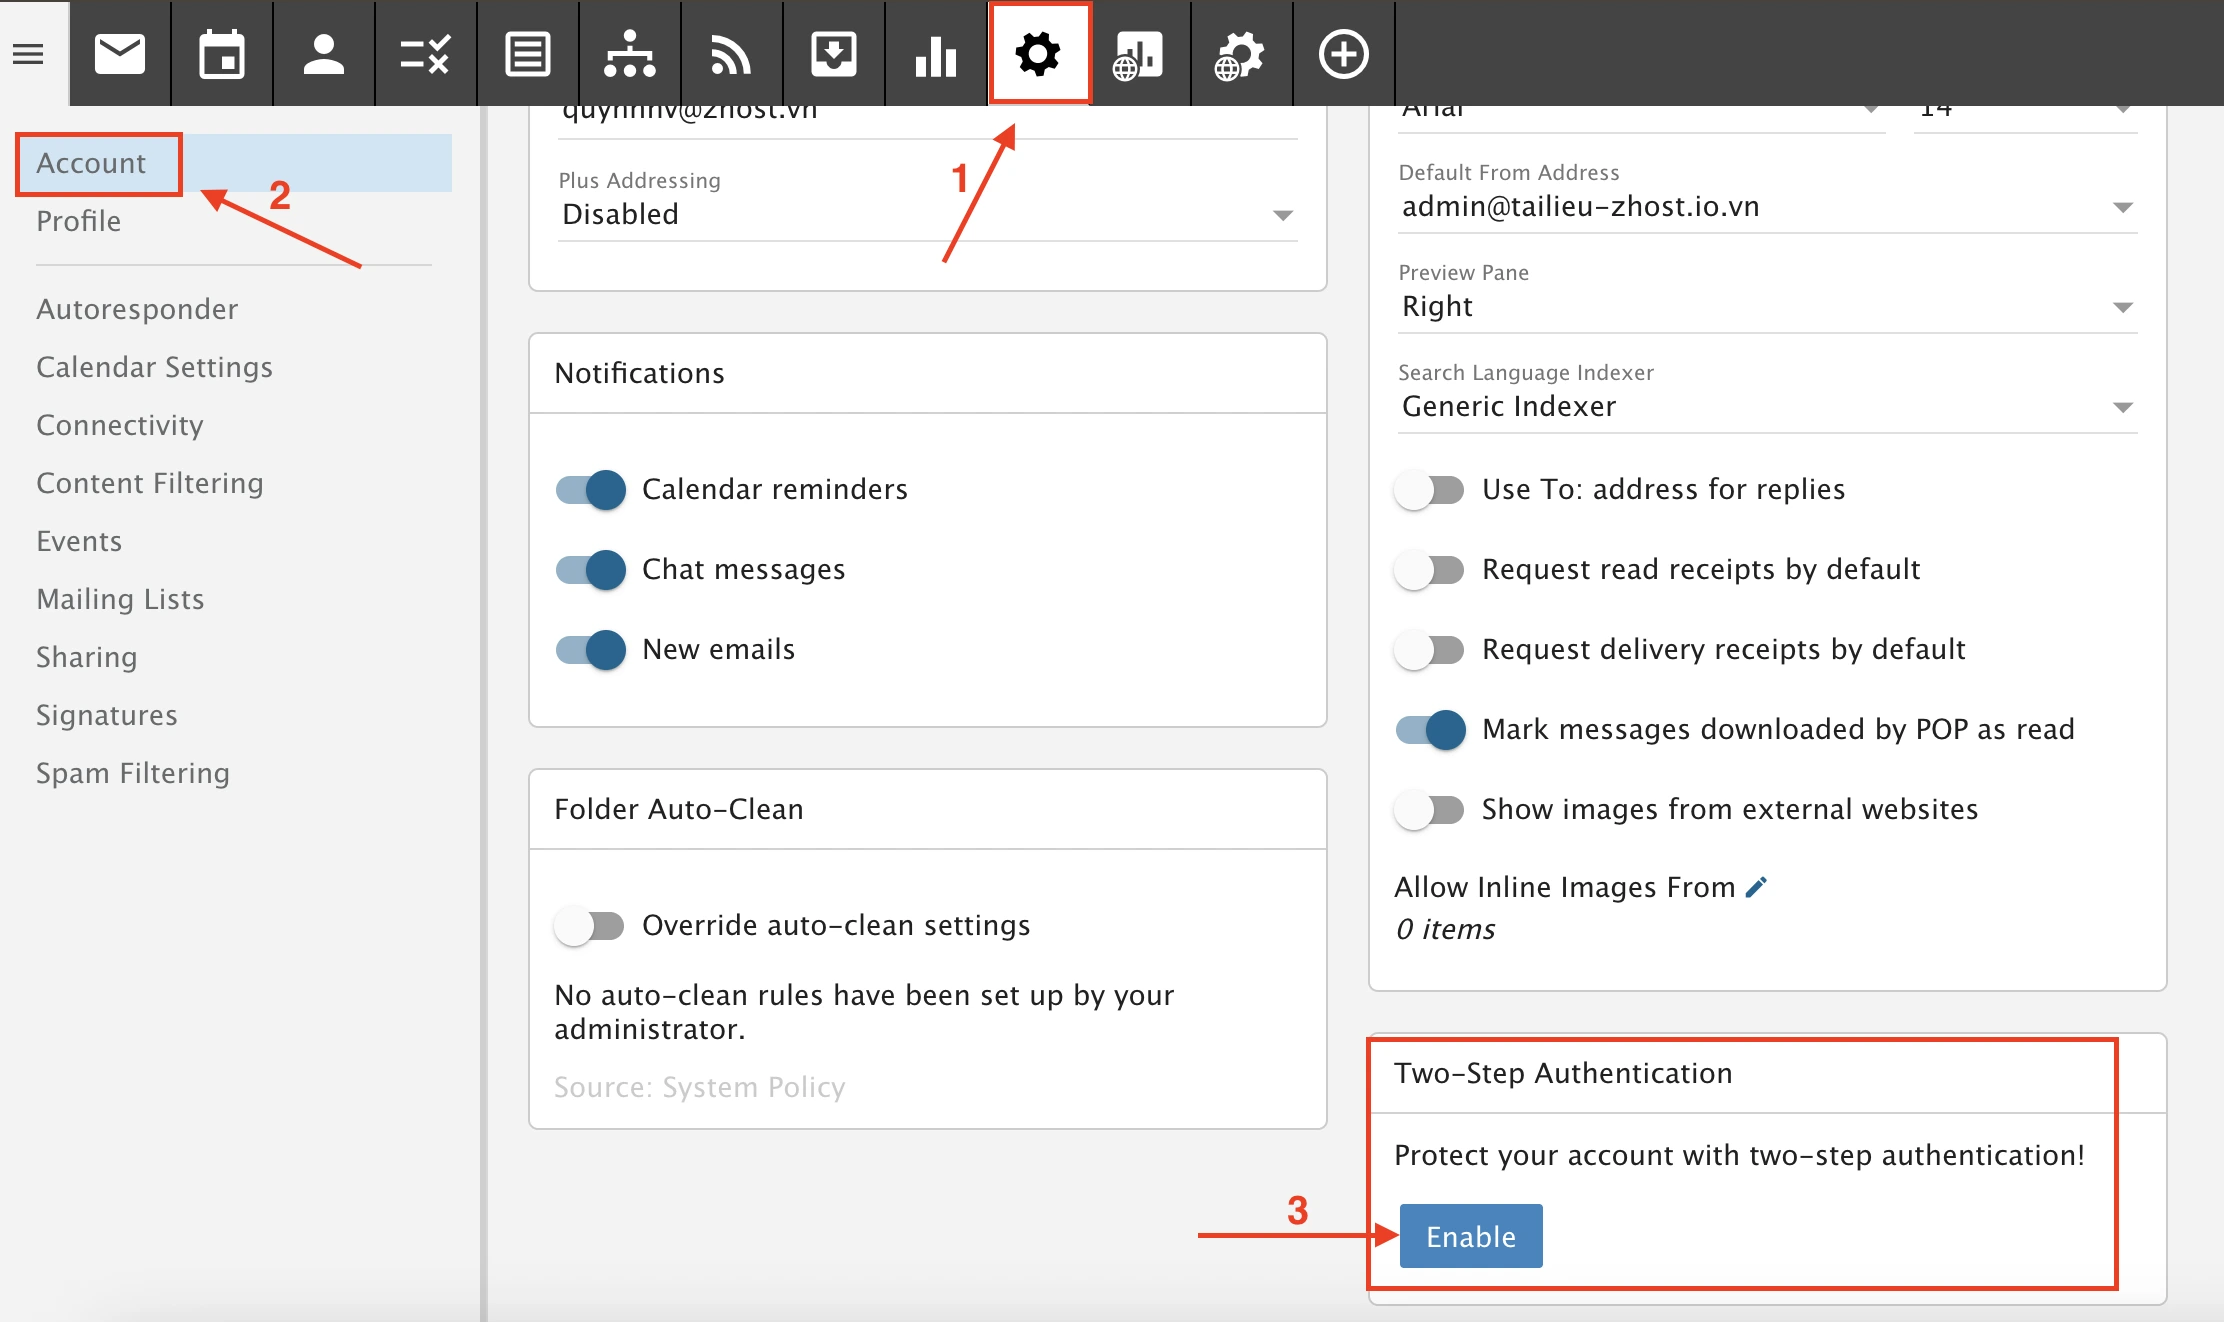Open the Reports bar chart icon

pos(935,54)
